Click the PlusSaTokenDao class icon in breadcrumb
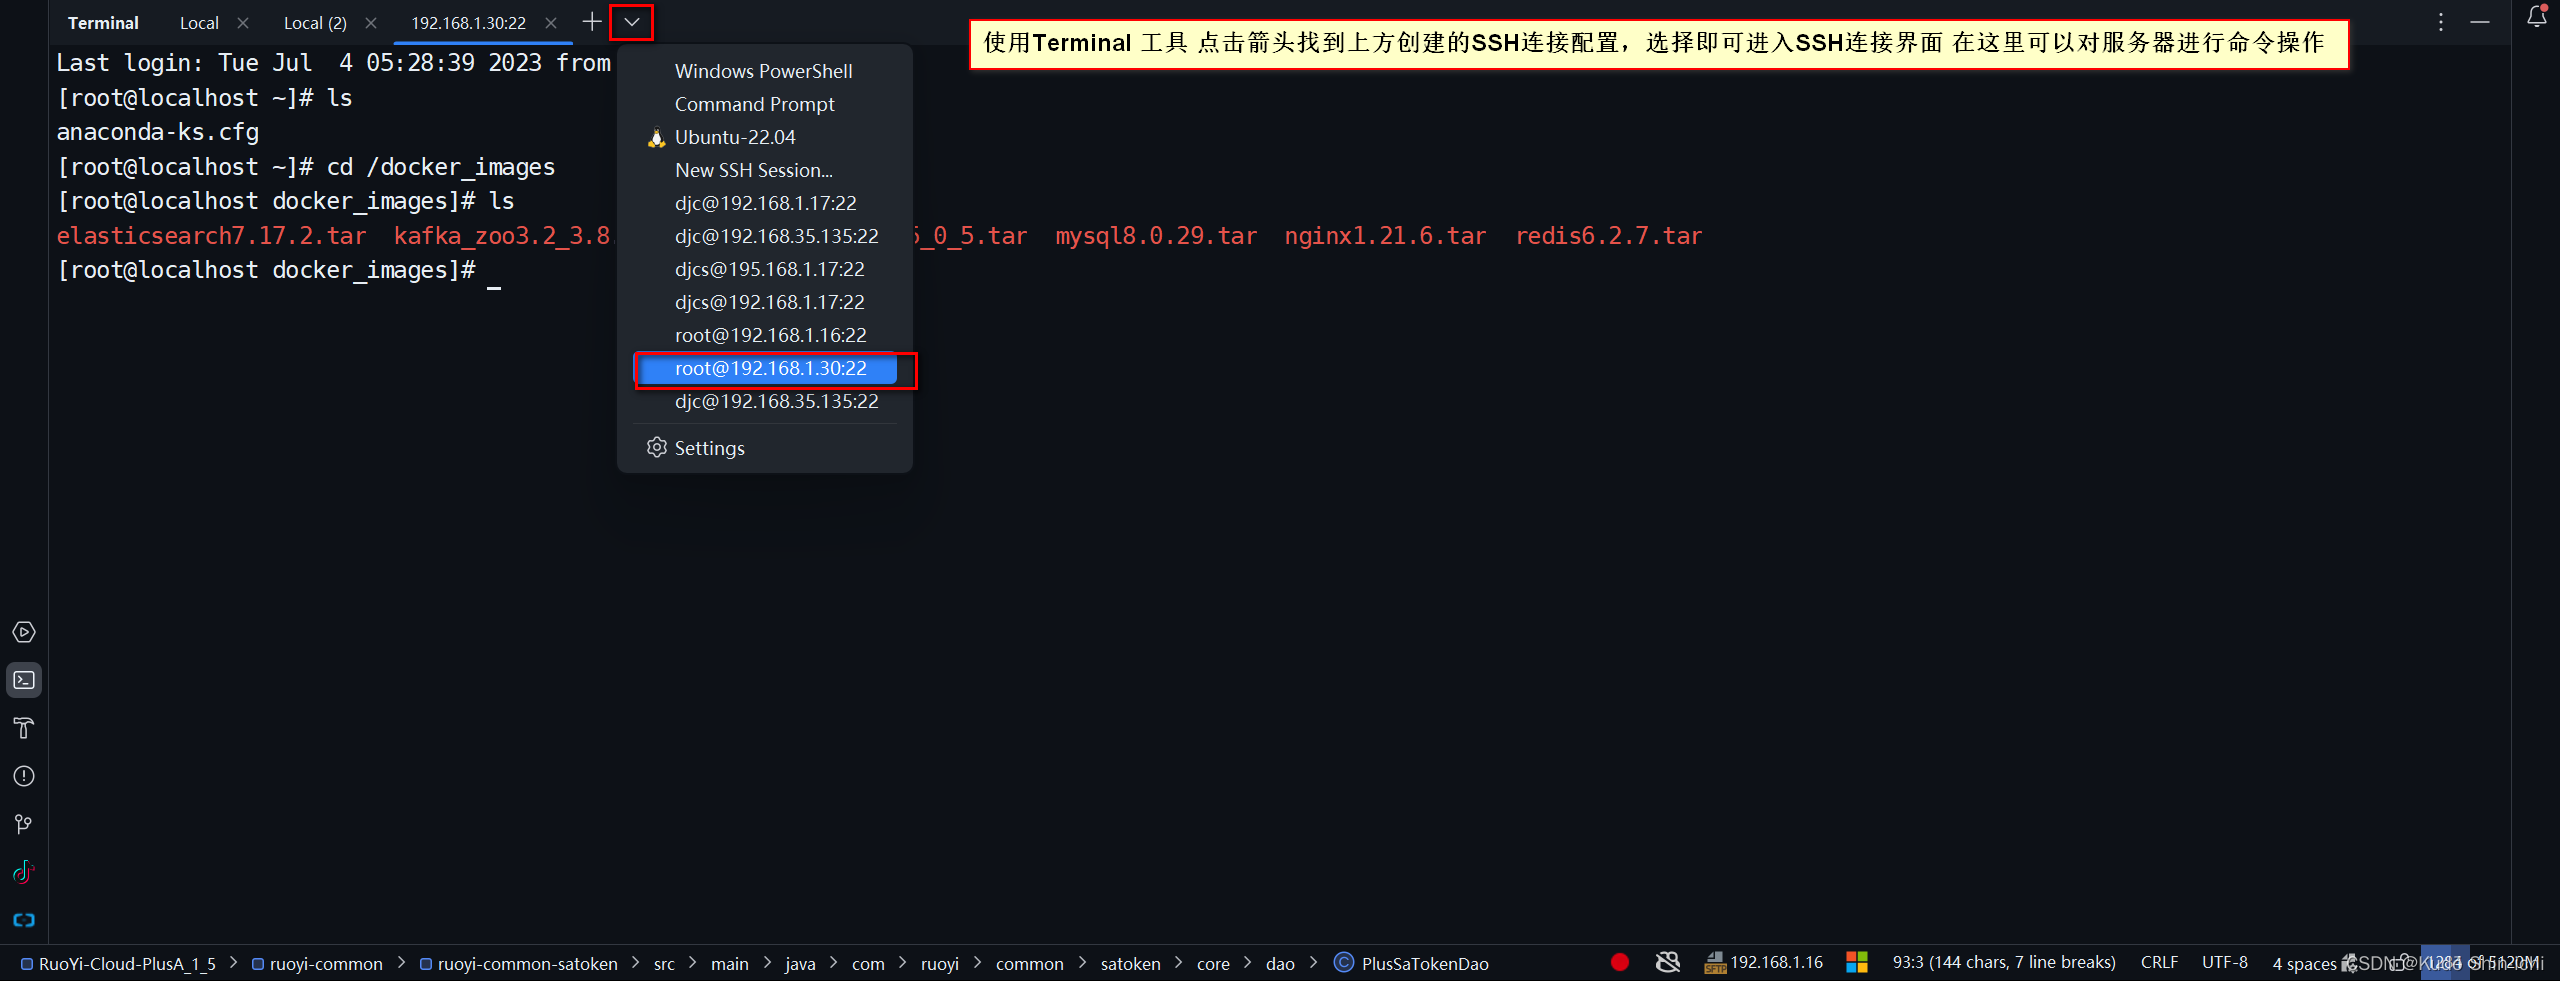 [x=1344, y=963]
